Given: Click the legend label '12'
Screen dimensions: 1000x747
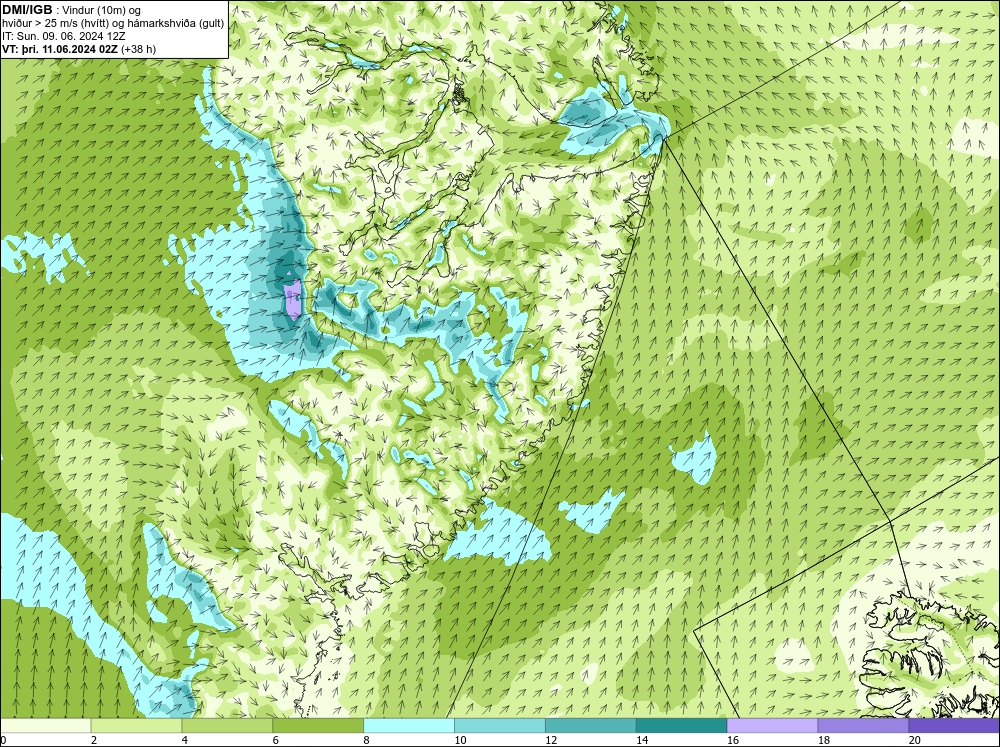Looking at the screenshot, I should click(x=551, y=741).
